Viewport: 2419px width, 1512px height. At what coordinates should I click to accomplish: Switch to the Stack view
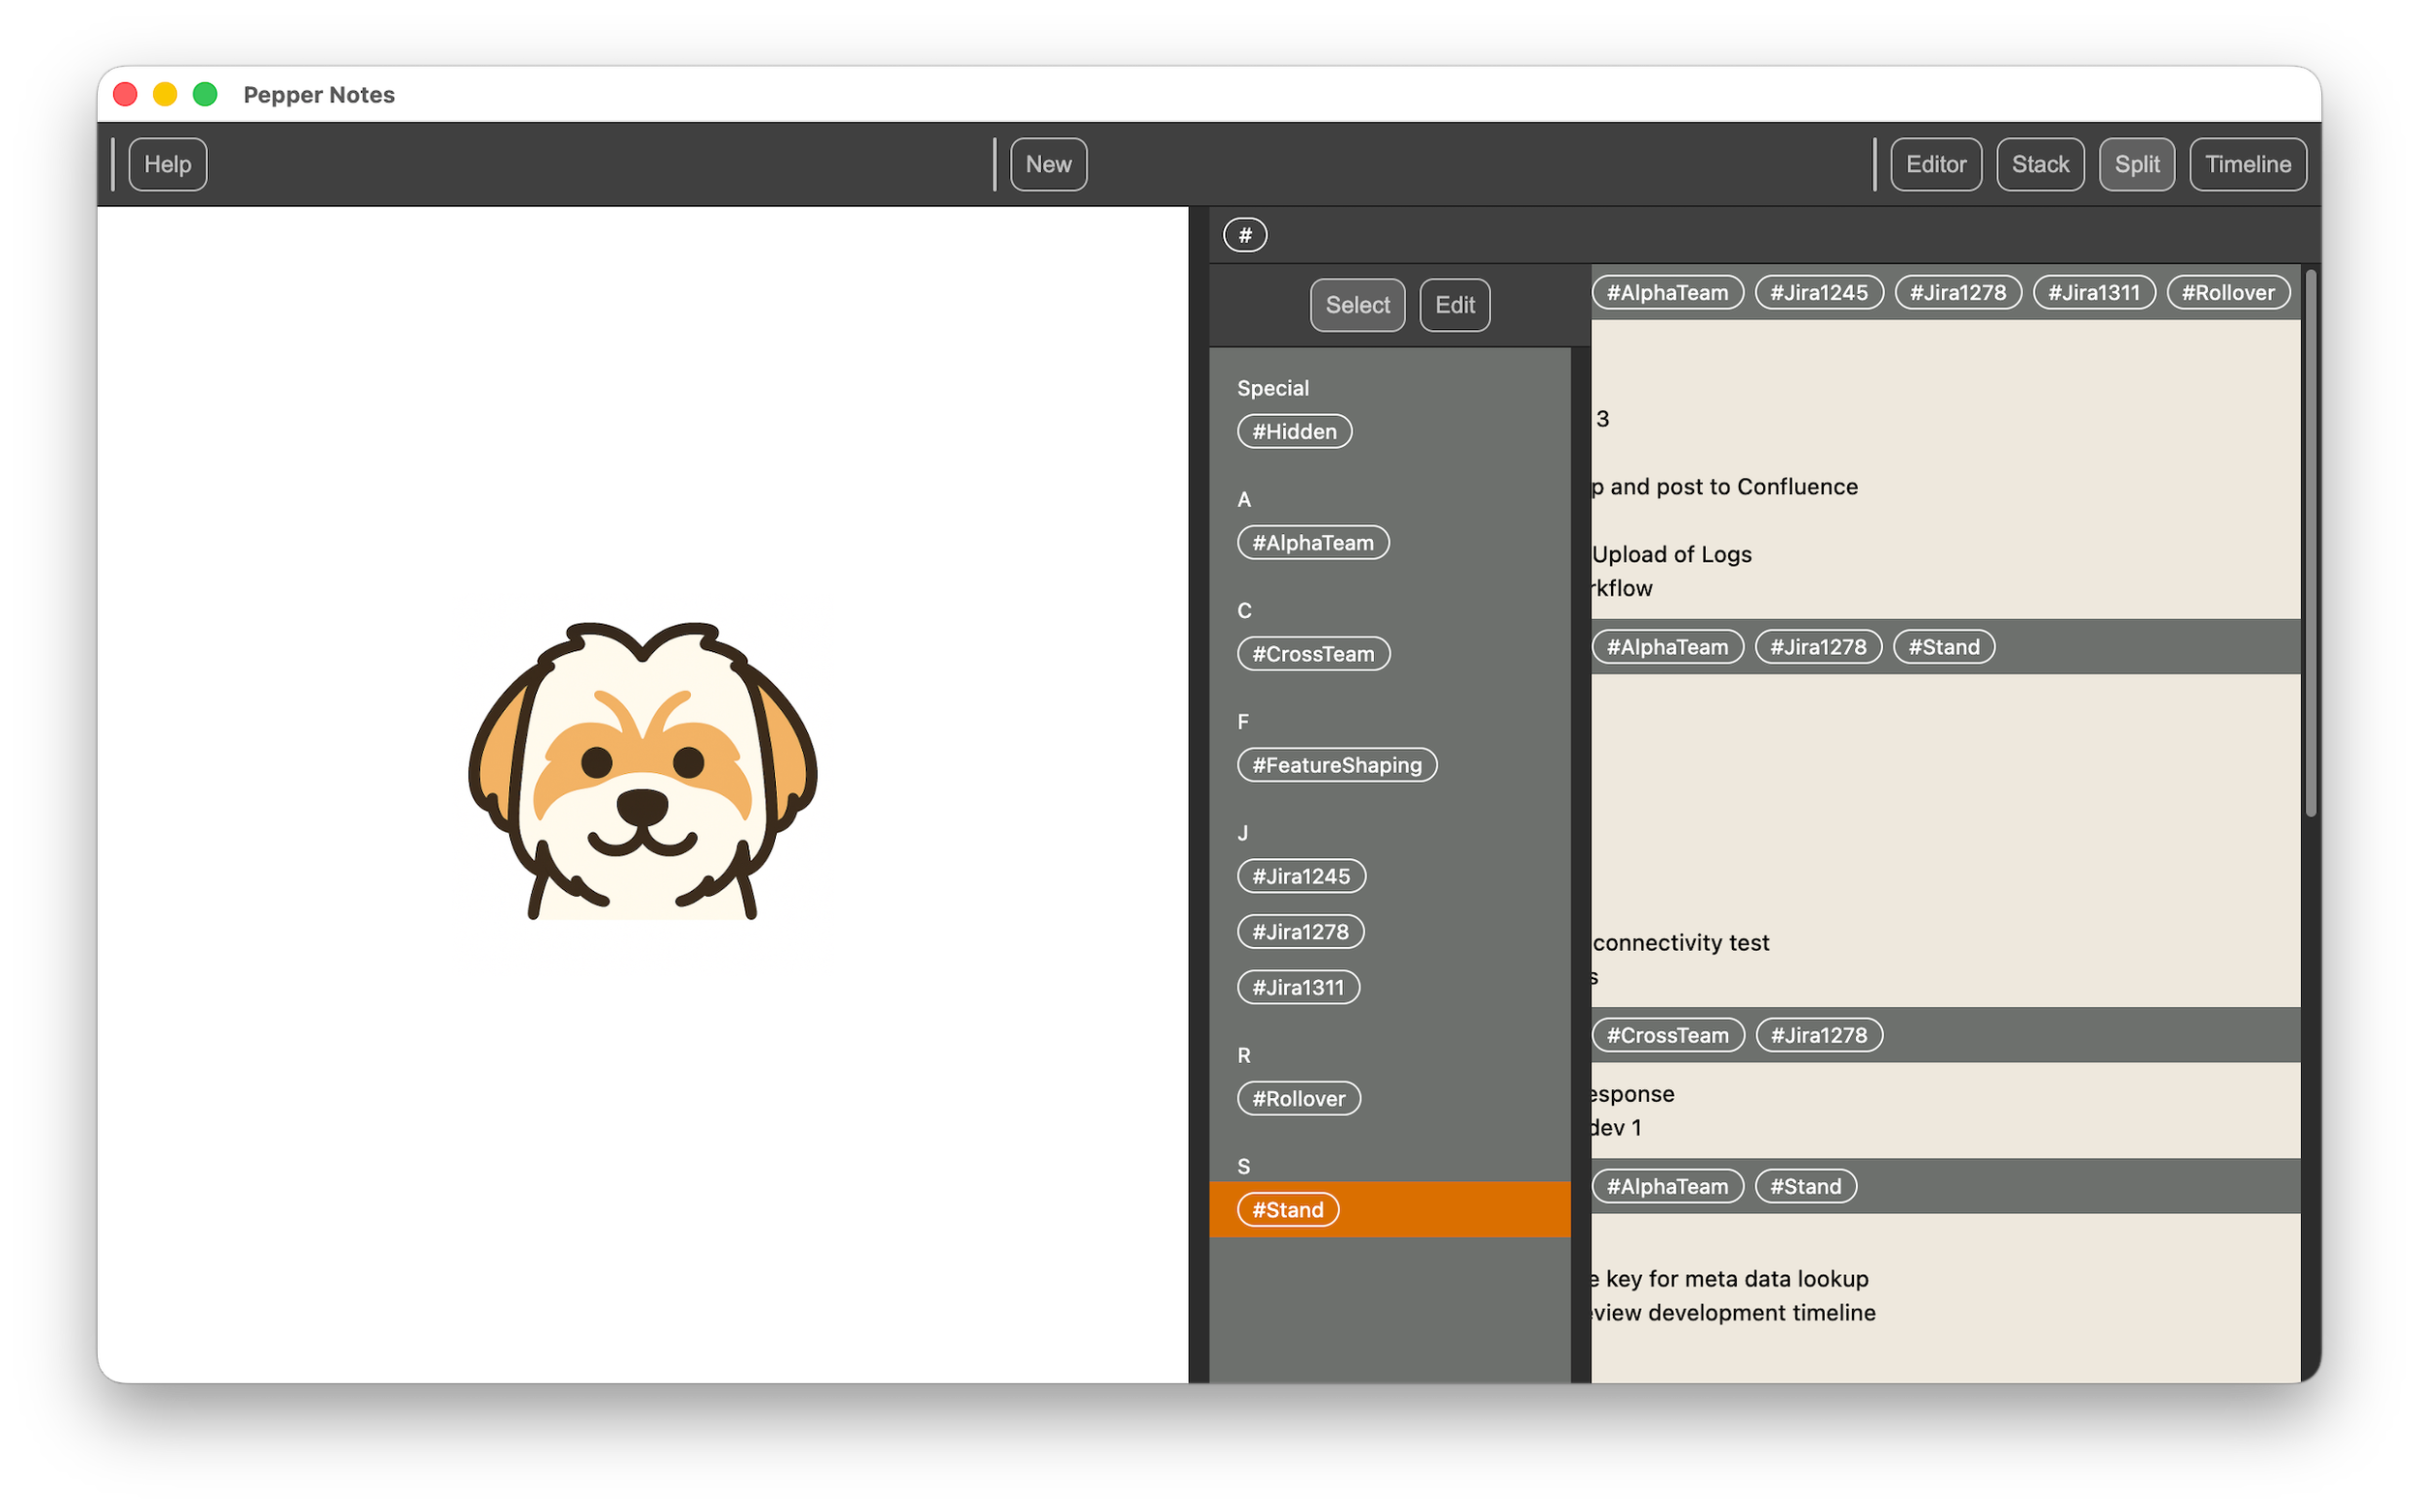2039,164
